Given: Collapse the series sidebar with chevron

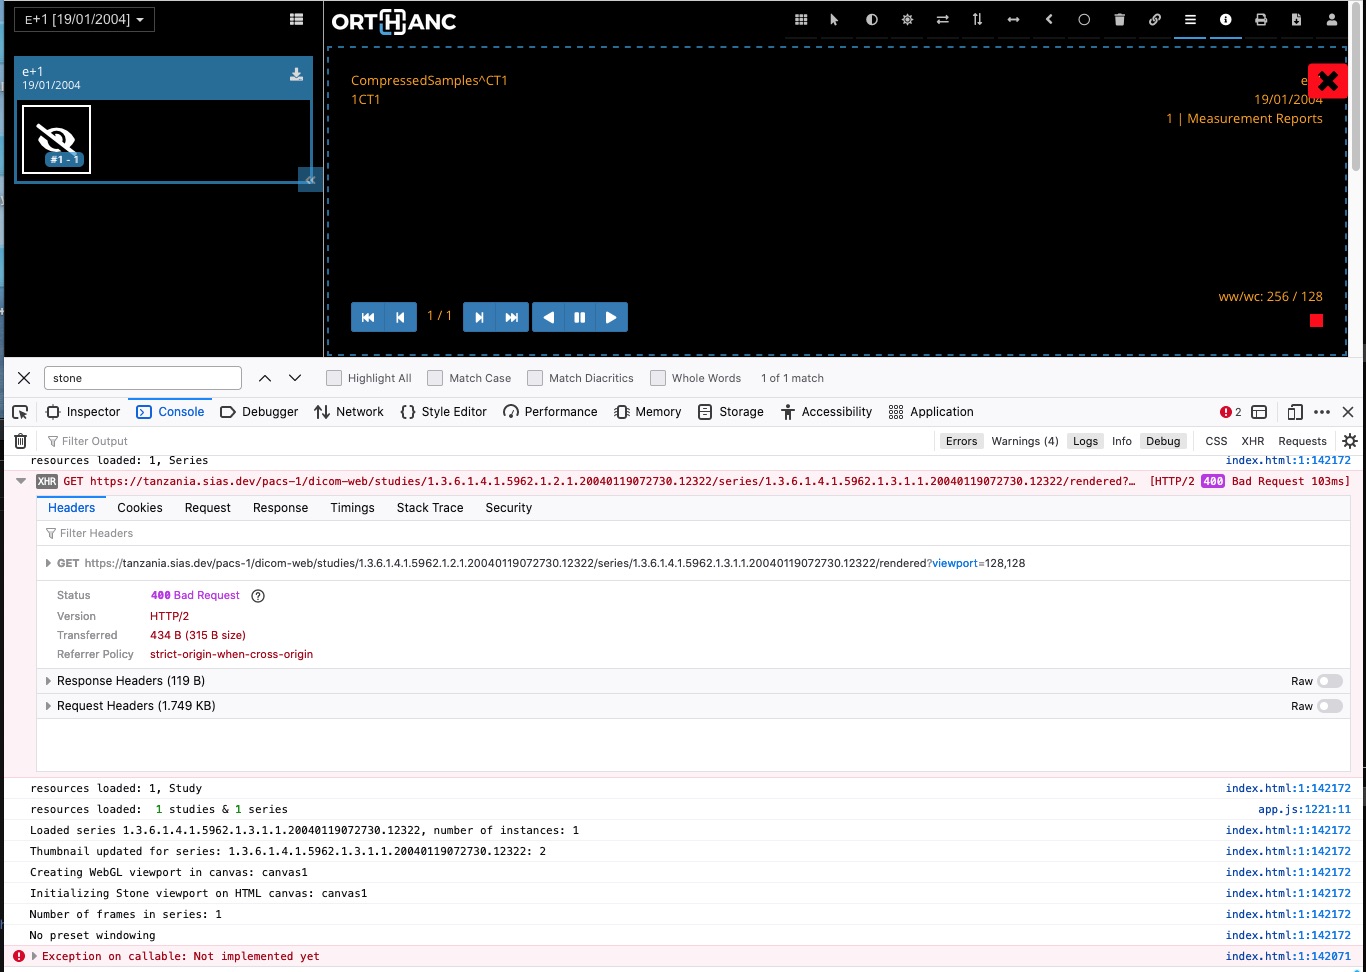Looking at the screenshot, I should pos(310,180).
